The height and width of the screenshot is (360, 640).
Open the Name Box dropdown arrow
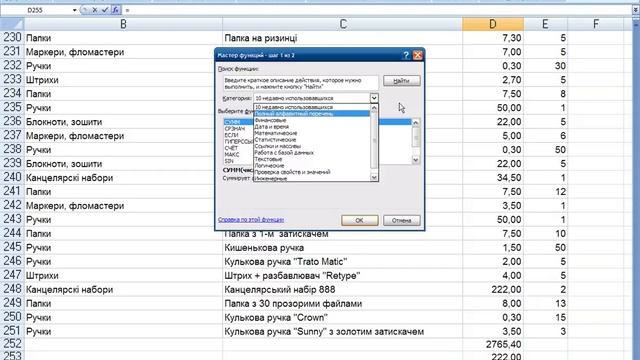point(75,10)
